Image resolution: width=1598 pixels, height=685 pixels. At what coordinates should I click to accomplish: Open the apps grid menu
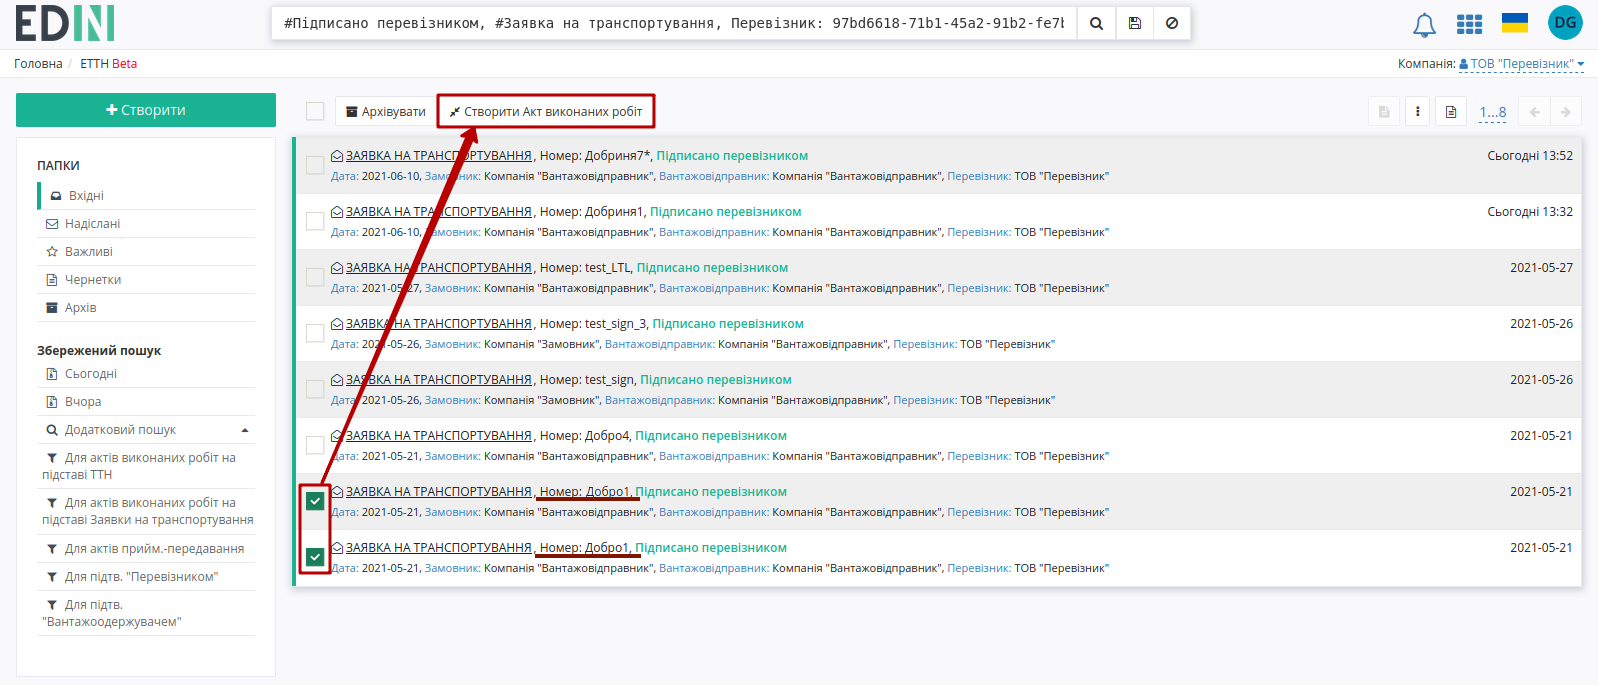1469,24
